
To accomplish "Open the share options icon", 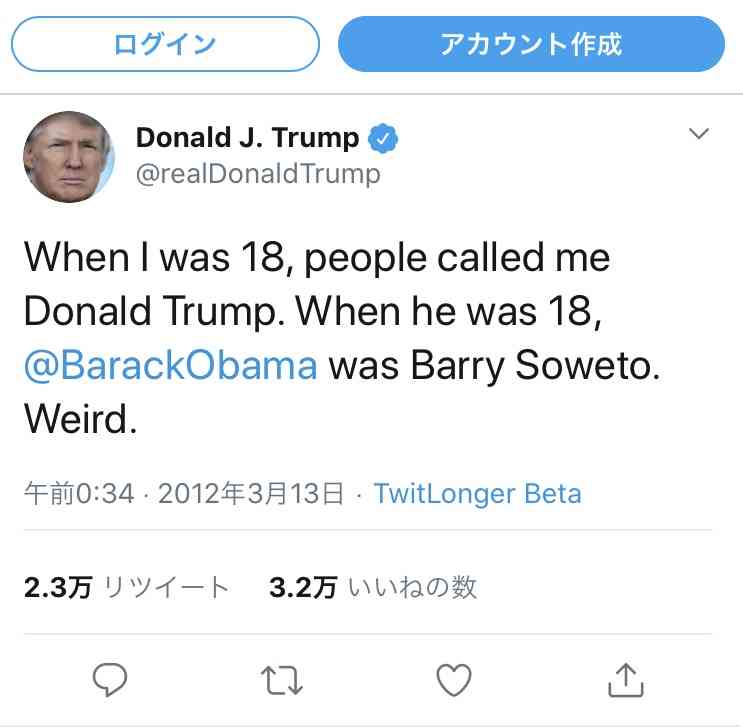I will 626,679.
